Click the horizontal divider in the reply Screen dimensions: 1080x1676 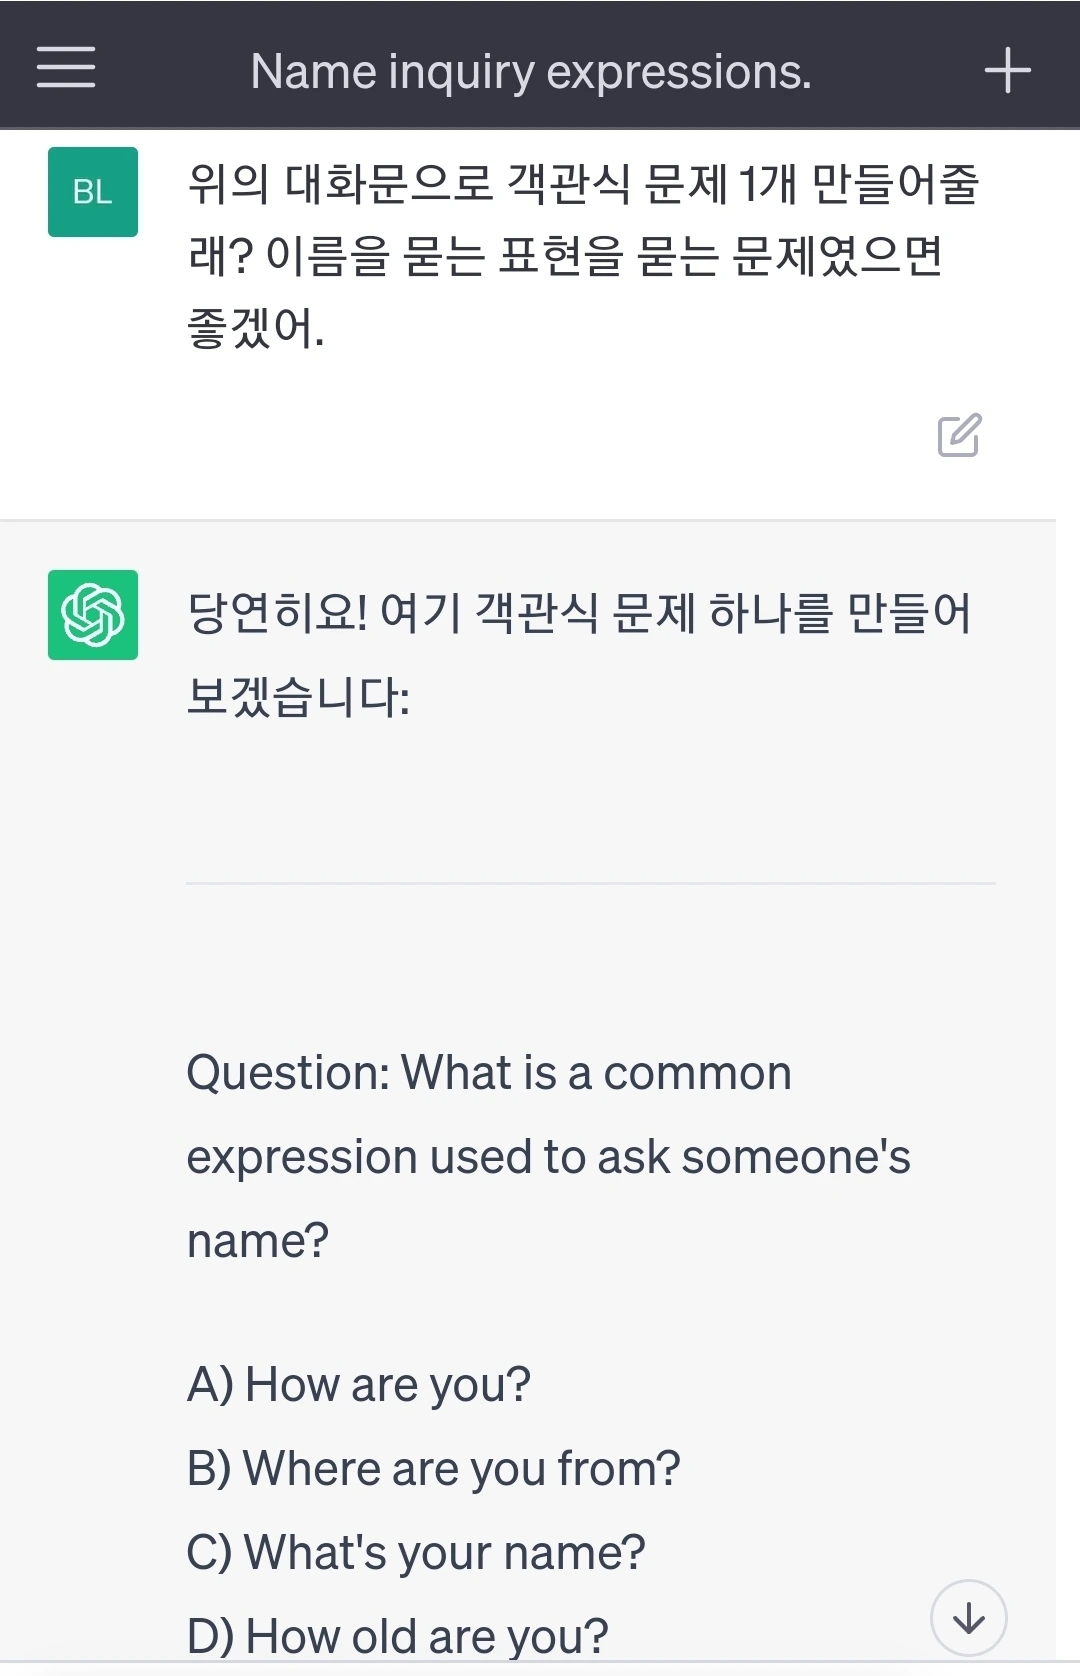(590, 883)
